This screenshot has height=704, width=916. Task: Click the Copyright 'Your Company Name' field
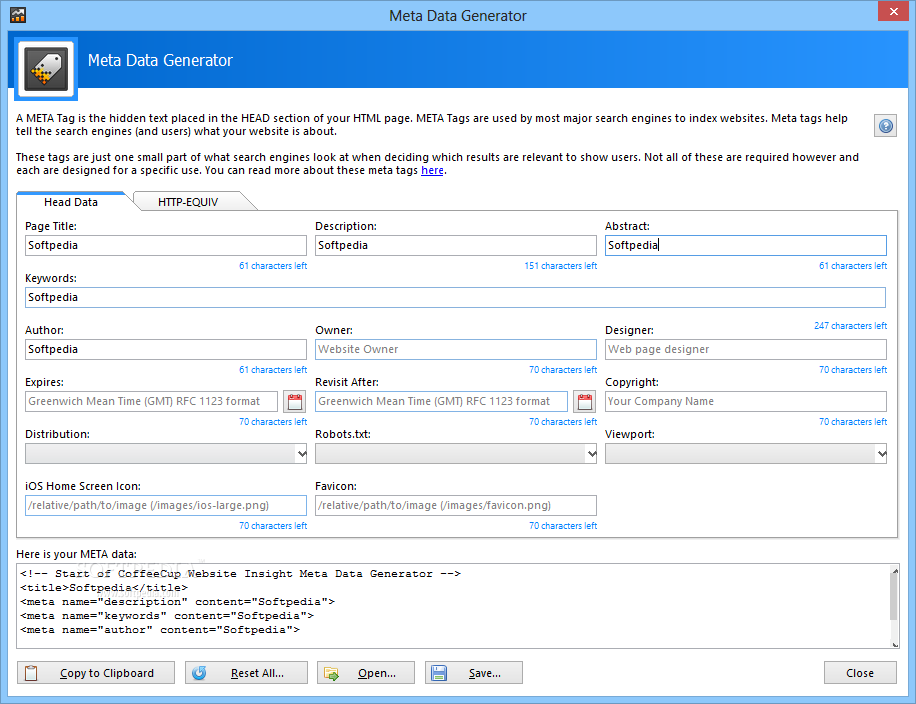(x=745, y=401)
